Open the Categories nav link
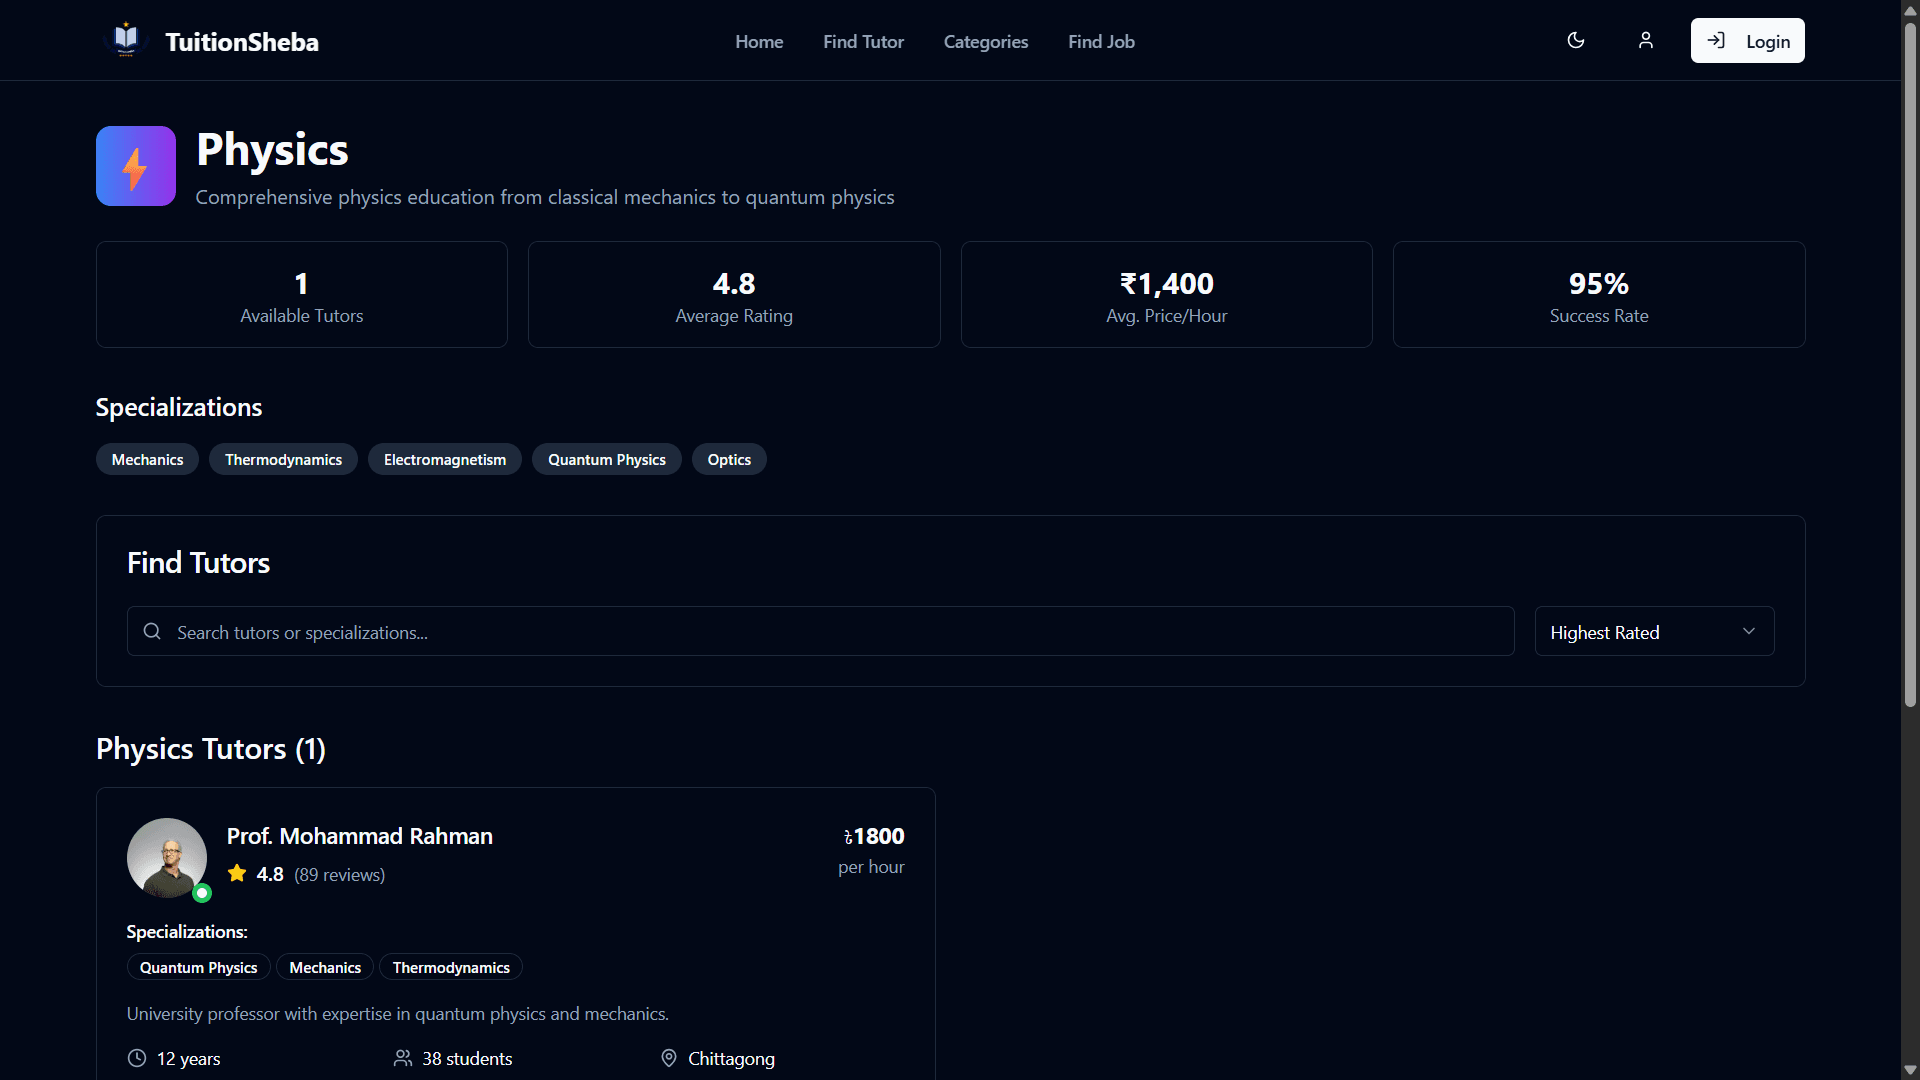Image resolution: width=1920 pixels, height=1080 pixels. [x=985, y=42]
